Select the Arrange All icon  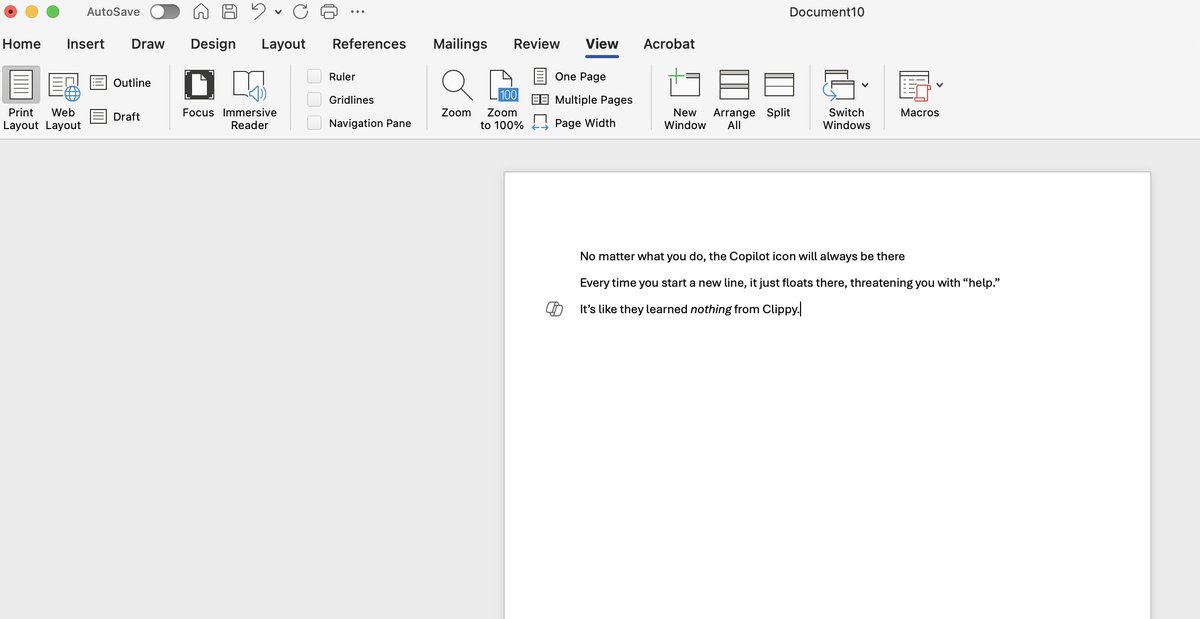[733, 97]
